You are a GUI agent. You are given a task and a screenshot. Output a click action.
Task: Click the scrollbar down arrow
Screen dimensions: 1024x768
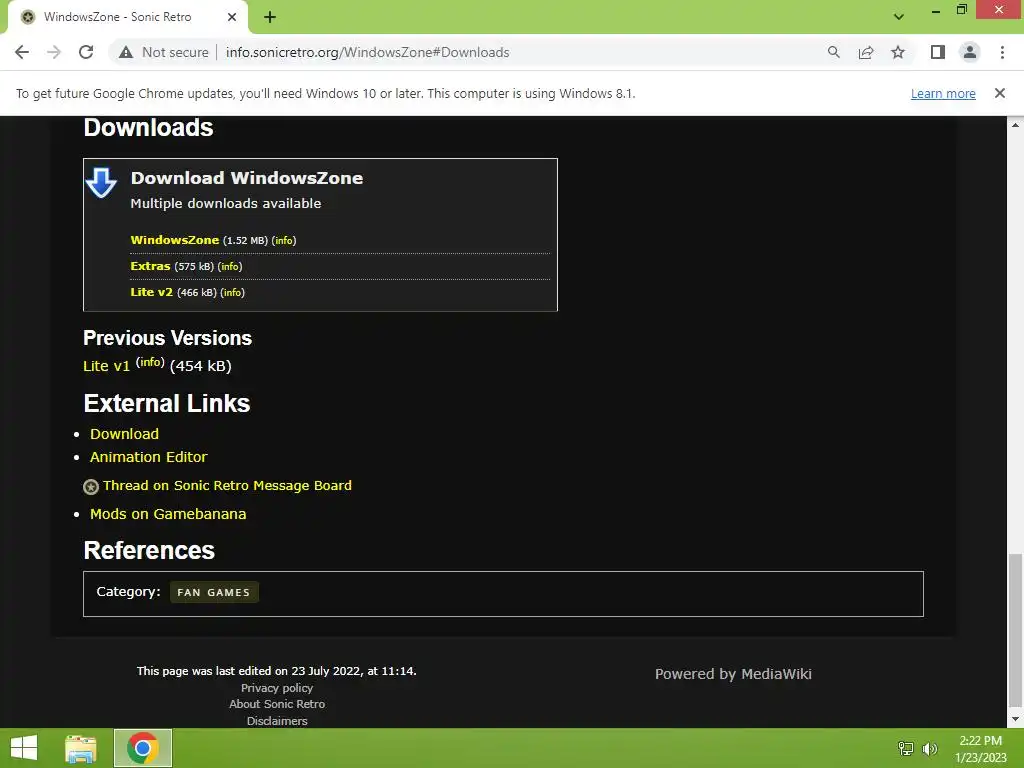pos(1015,720)
